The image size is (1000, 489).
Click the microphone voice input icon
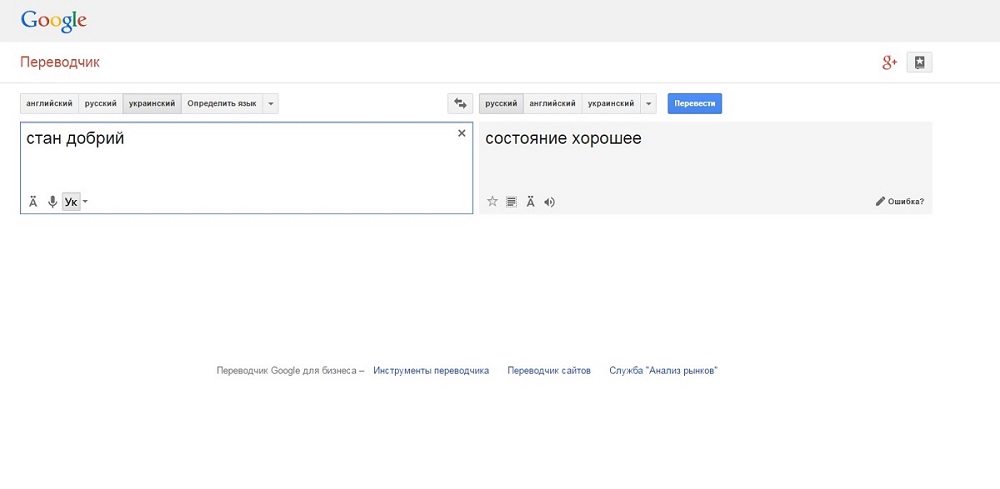(x=52, y=202)
